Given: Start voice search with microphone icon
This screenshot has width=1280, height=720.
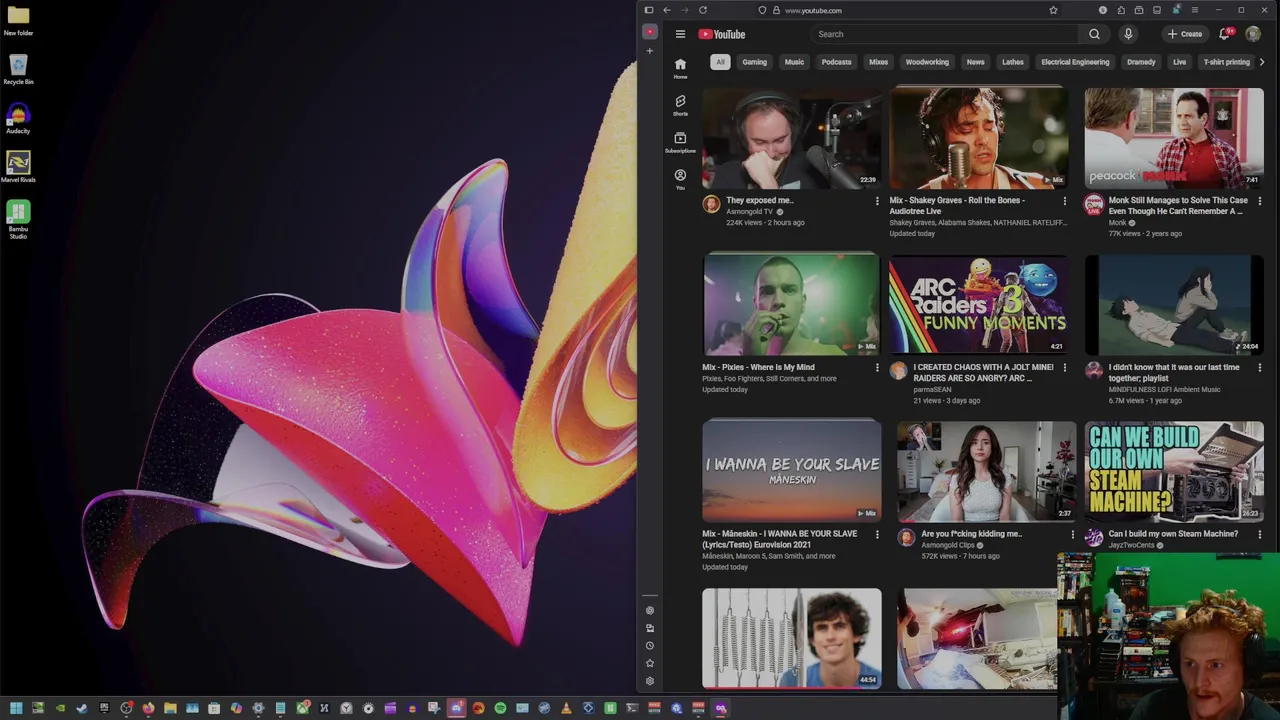Looking at the screenshot, I should [x=1128, y=34].
